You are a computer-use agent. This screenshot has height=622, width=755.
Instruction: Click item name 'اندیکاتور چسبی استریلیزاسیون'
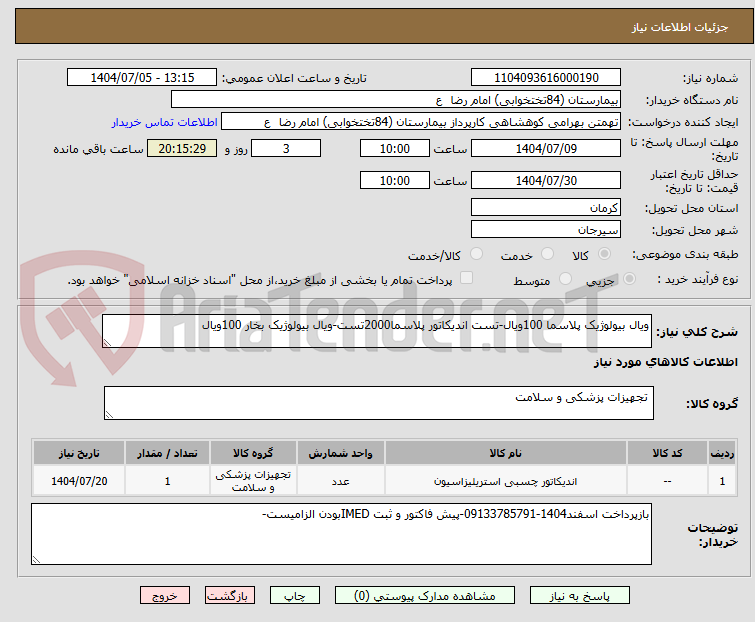(506, 481)
